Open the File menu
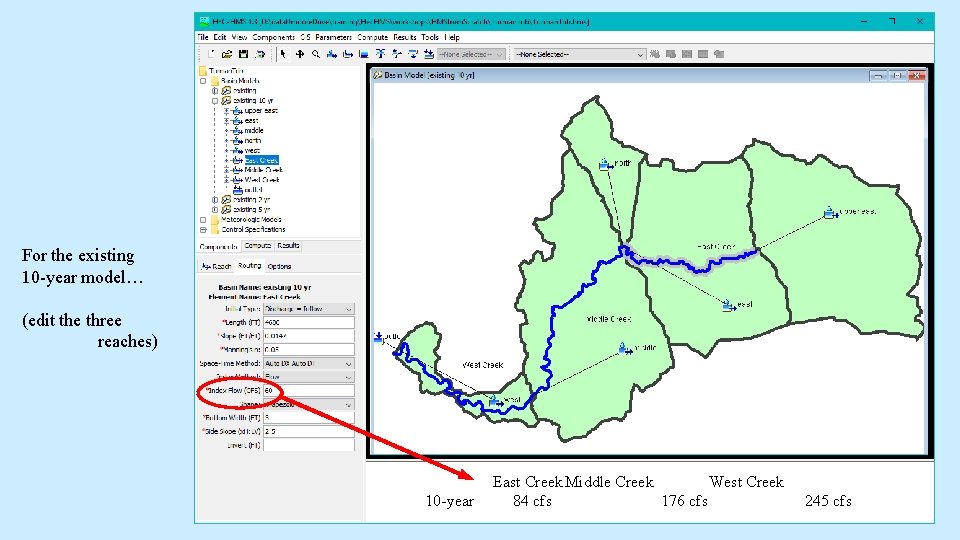This screenshot has width=960, height=540. coord(203,37)
